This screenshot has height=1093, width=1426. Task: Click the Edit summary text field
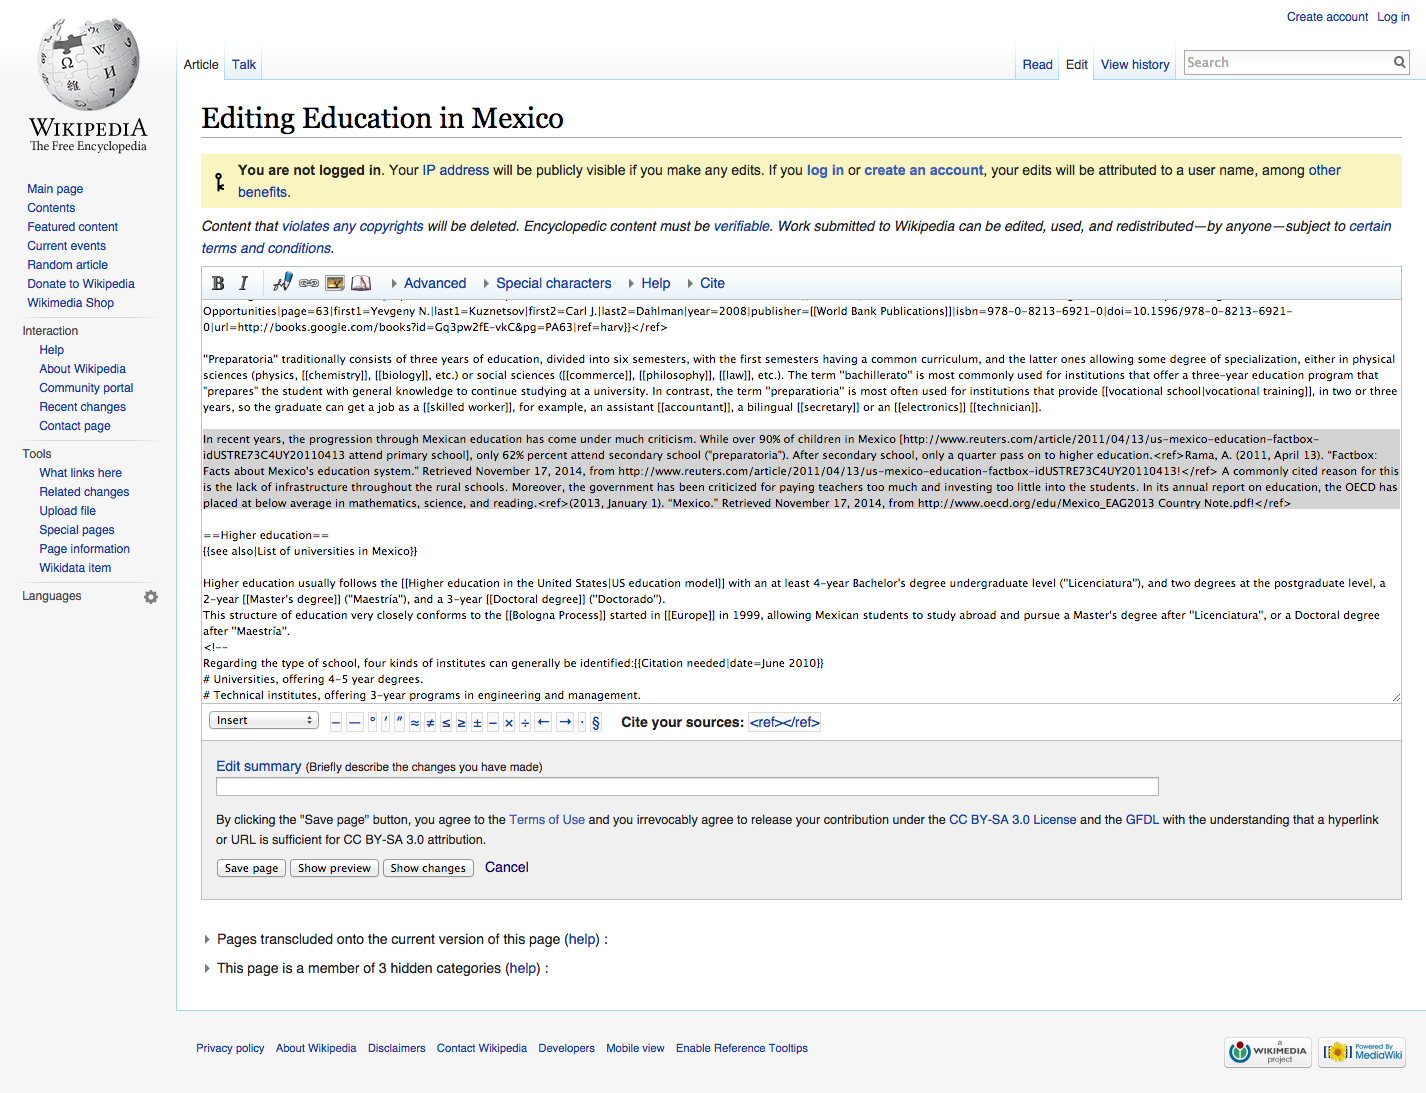tap(687, 787)
